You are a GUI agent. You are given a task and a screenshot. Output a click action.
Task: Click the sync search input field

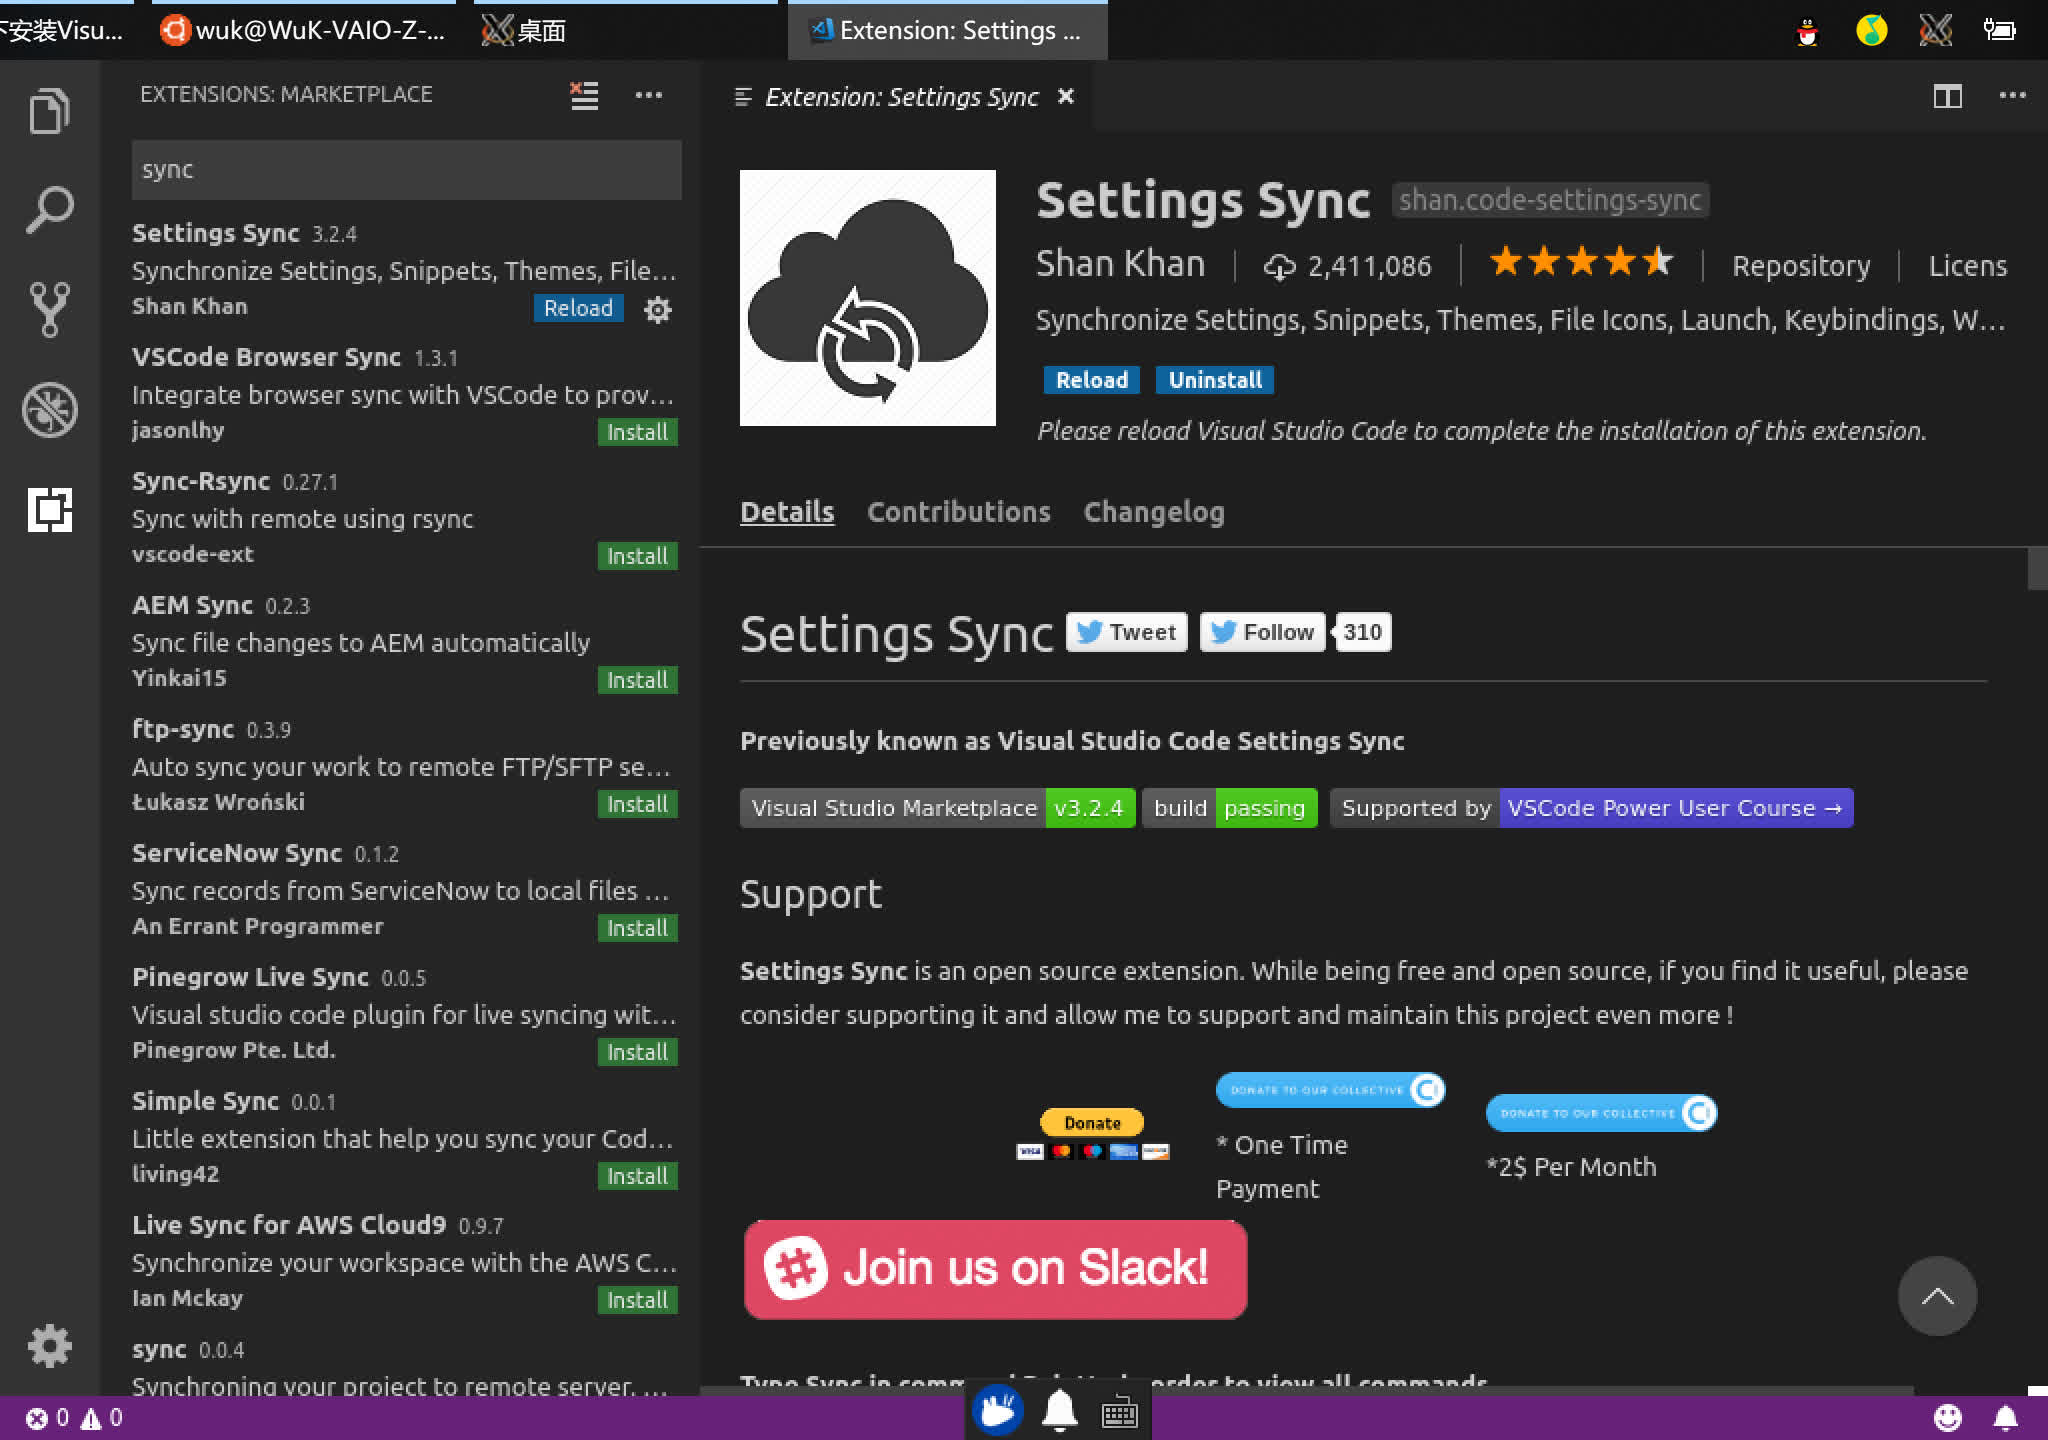click(406, 170)
